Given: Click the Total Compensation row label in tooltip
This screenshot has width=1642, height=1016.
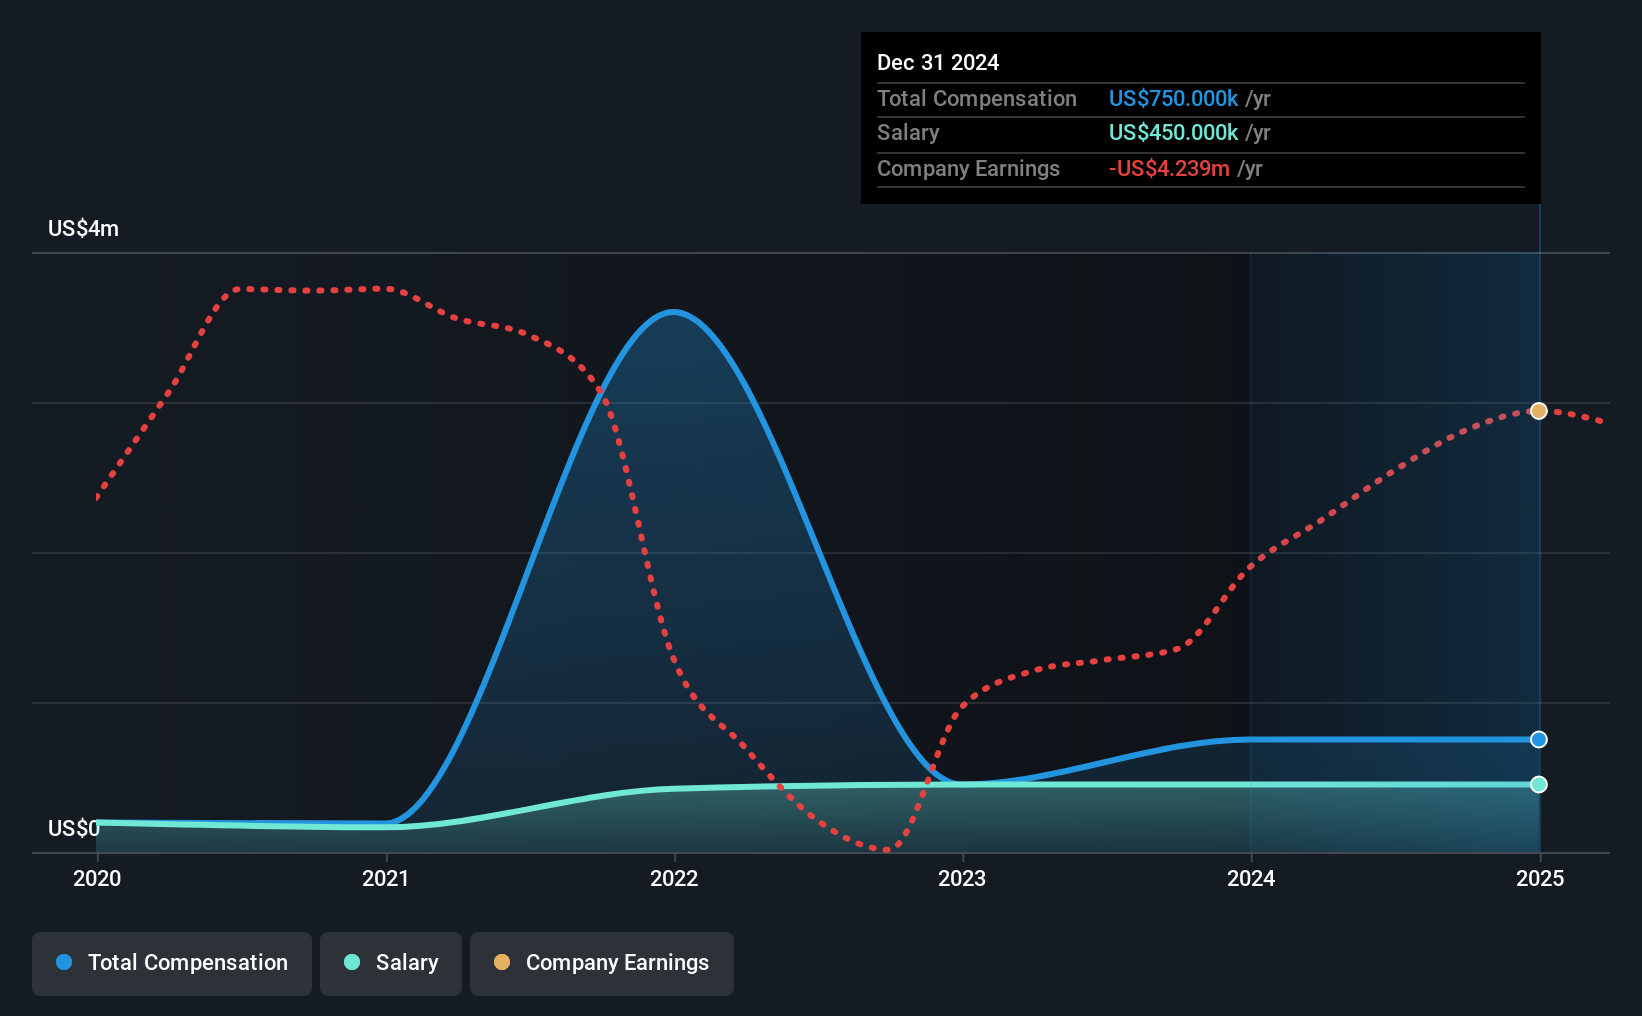Looking at the screenshot, I should pos(977,98).
